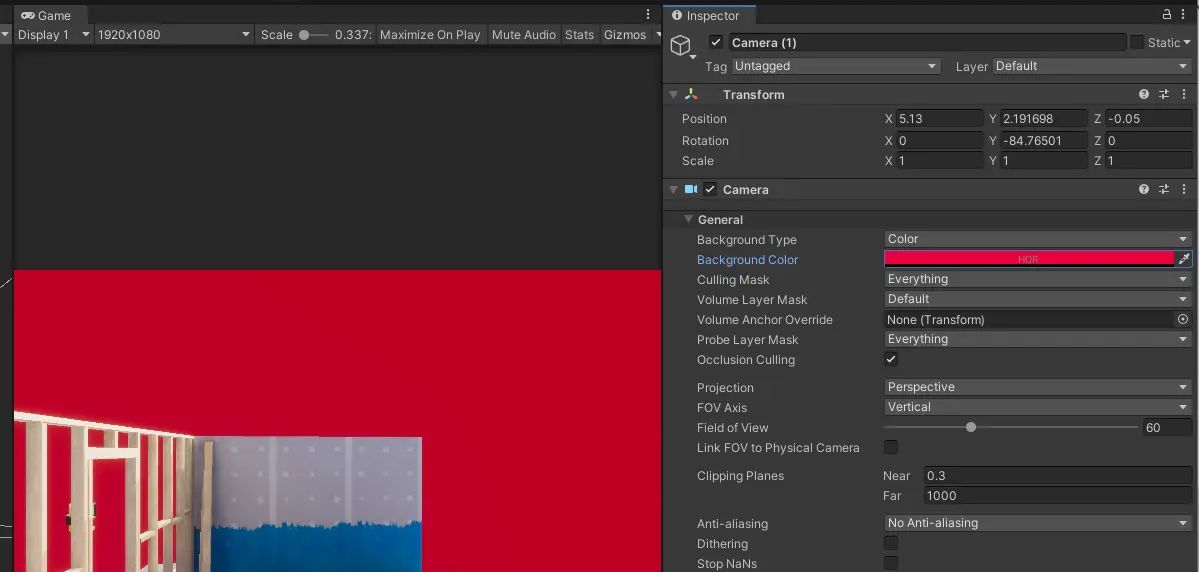Viewport: 1199px width, 572px height.
Task: Enable the Stop NaNs checkbox
Action: pos(891,564)
